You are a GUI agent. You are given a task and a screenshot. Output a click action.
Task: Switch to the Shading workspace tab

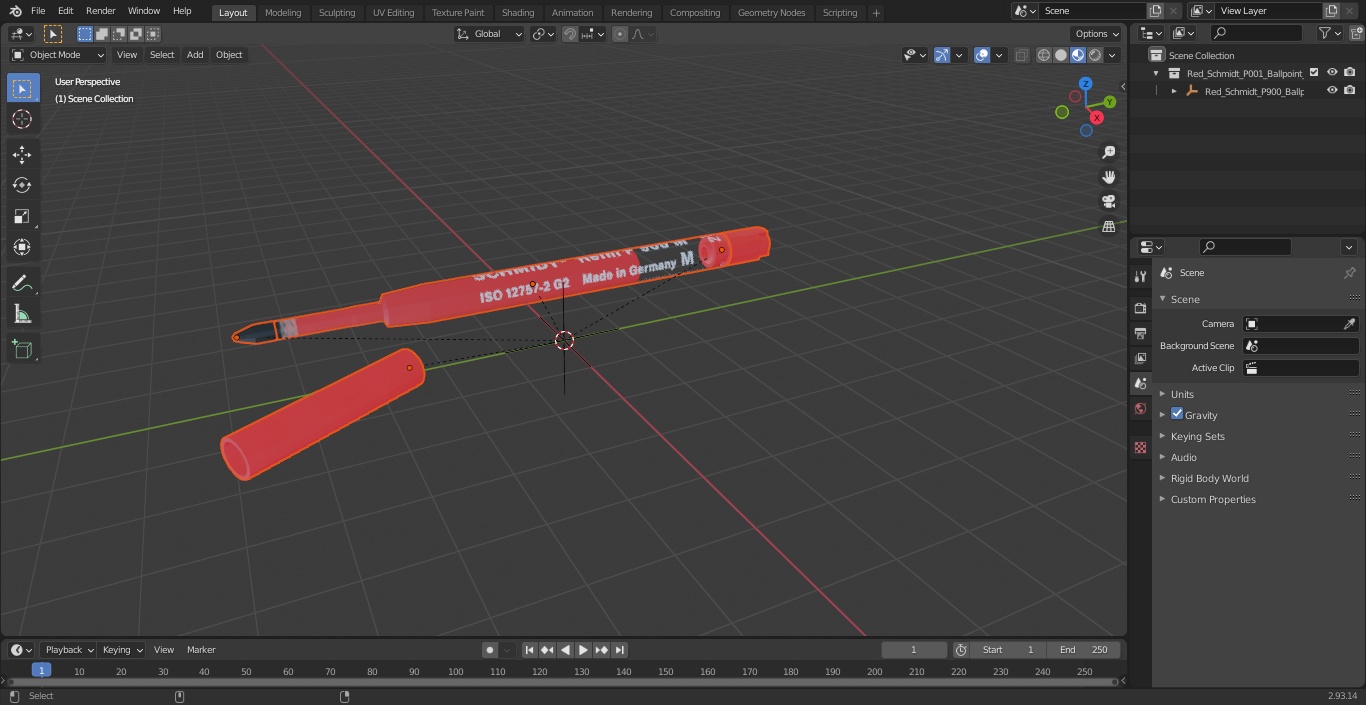click(518, 13)
